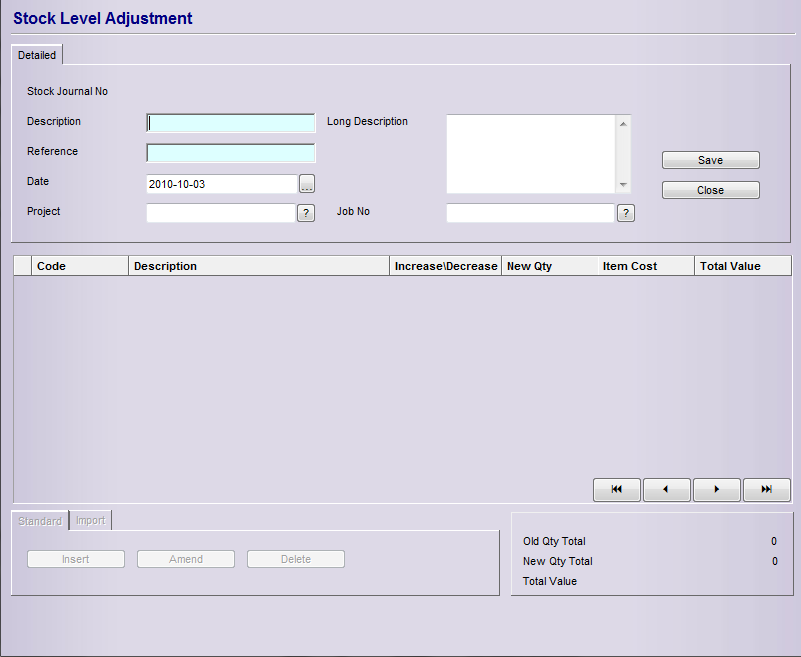
Task: Switch to the Detailed tab
Action: click(x=37, y=55)
